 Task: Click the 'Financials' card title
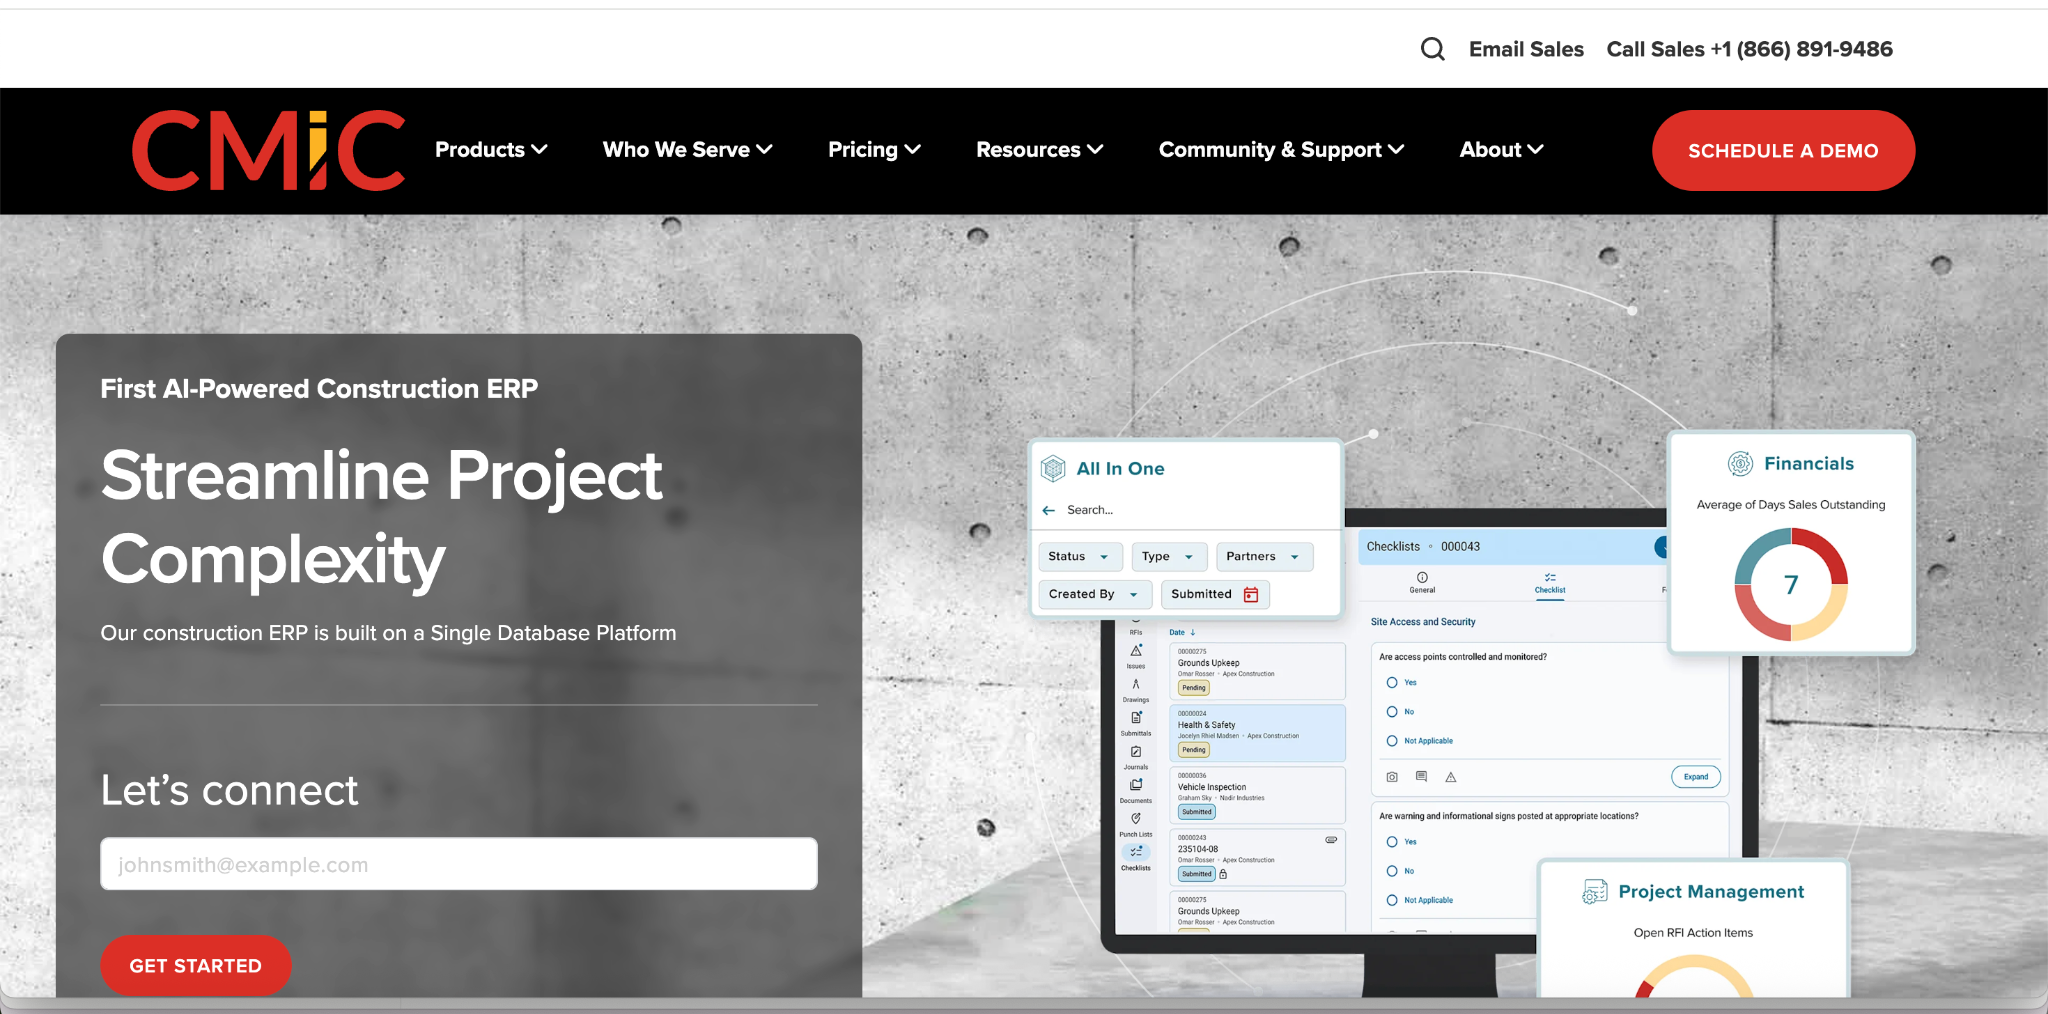coord(1809,464)
